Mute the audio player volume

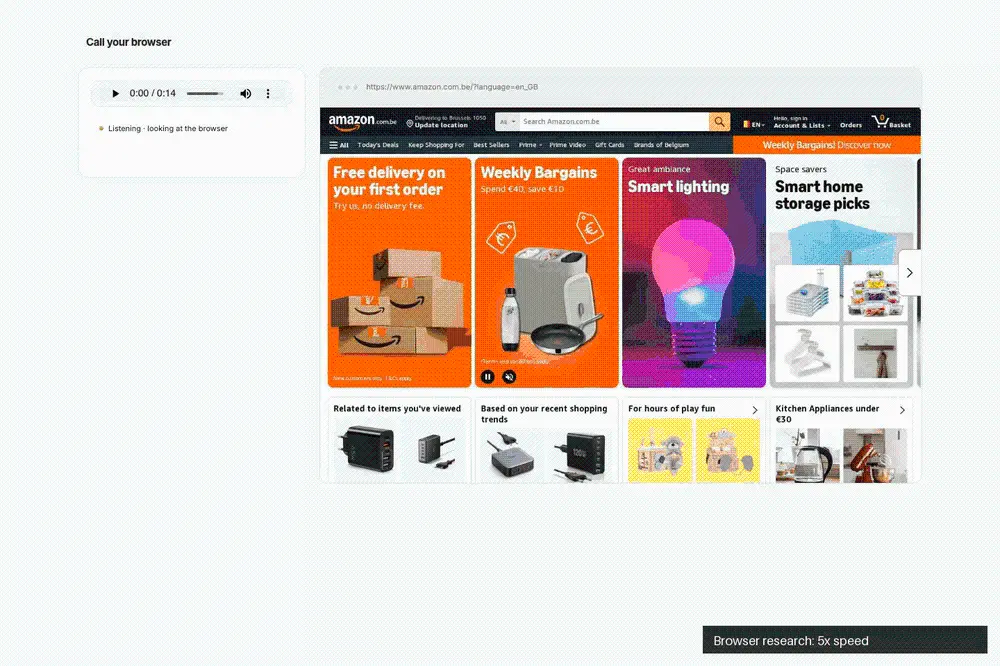[x=246, y=93]
